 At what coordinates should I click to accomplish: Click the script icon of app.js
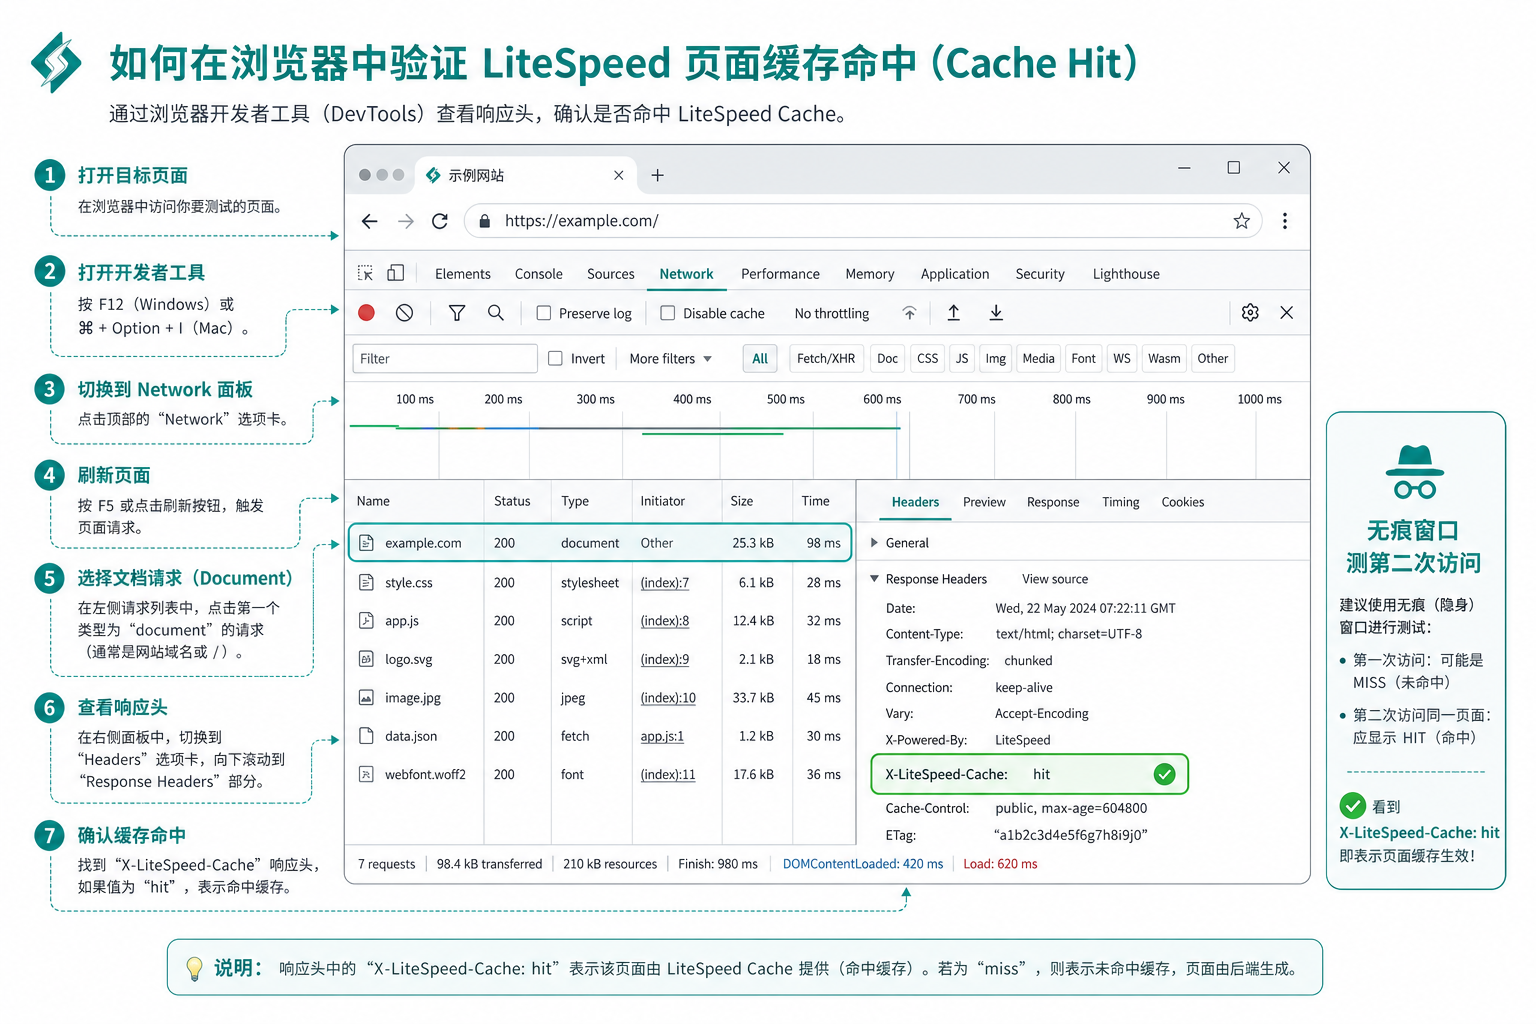coord(366,620)
